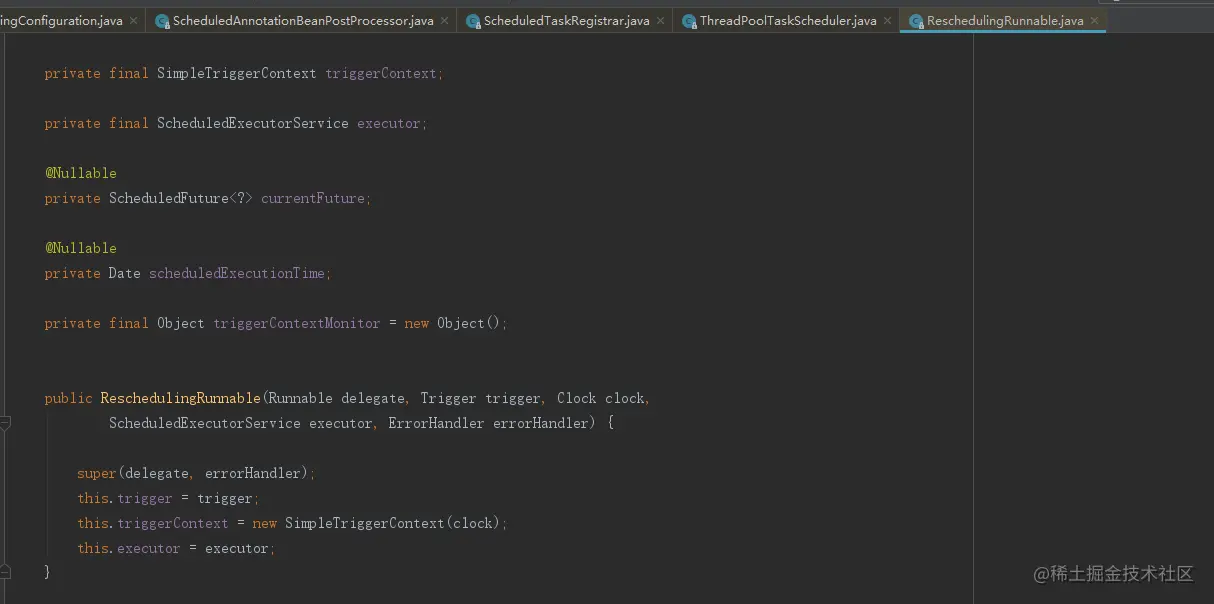
Task: Click 'ScheduledExecutorService executor' constructor parameter
Action: tap(241, 423)
